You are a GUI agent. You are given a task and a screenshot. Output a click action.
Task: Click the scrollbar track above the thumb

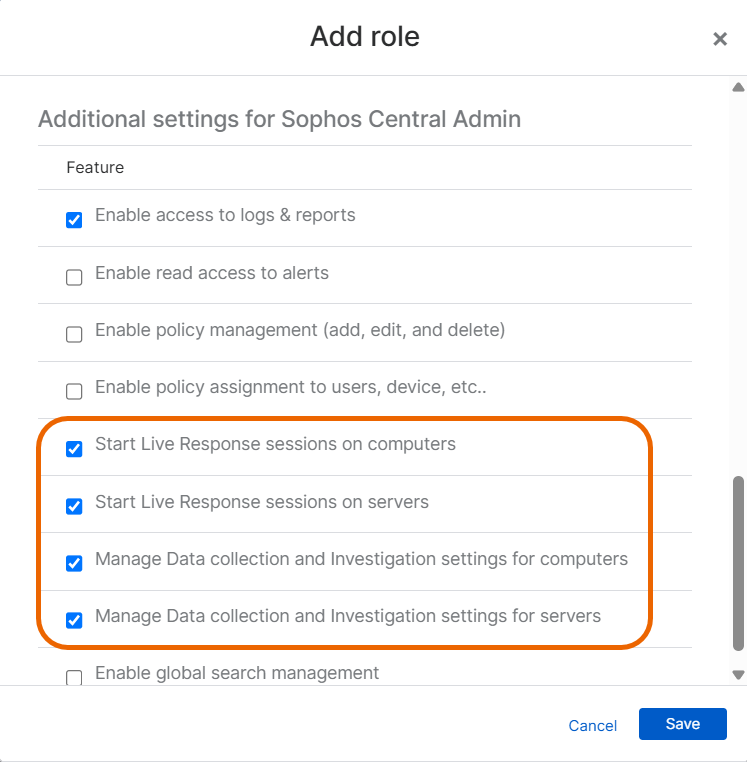pos(738,280)
